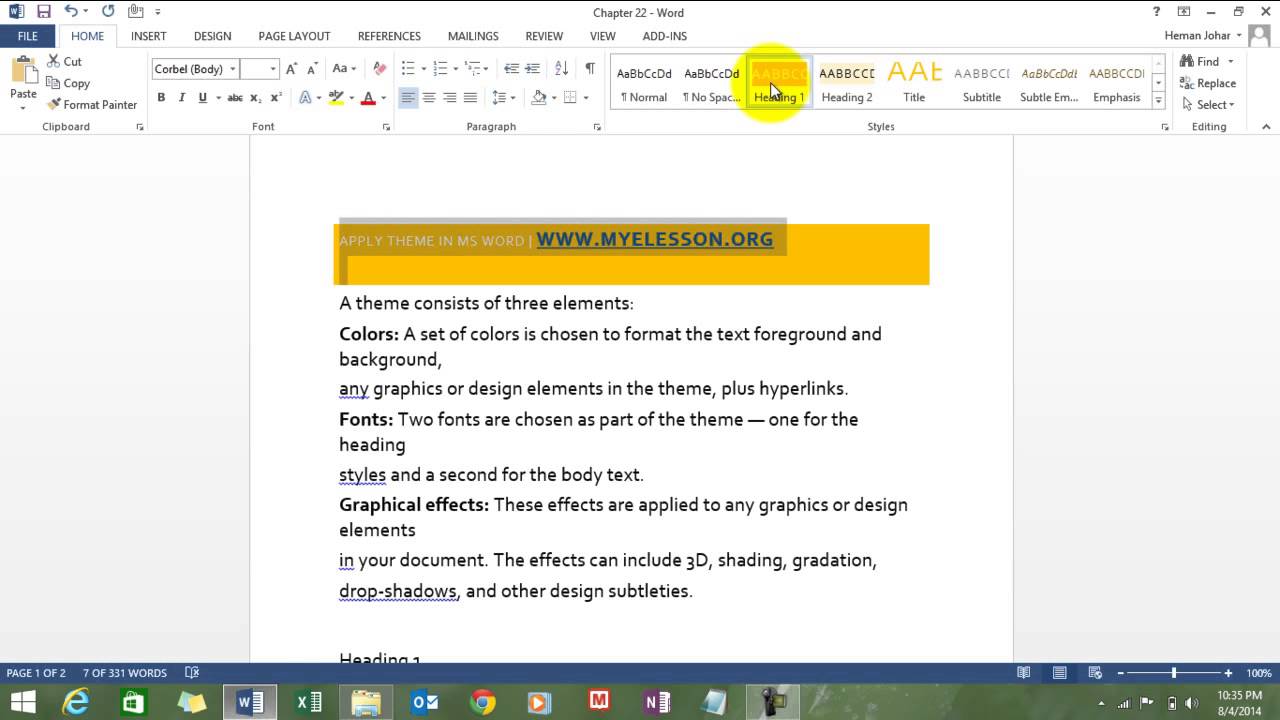Image resolution: width=1280 pixels, height=720 pixels.
Task: Click the Copy command
Action: point(68,83)
